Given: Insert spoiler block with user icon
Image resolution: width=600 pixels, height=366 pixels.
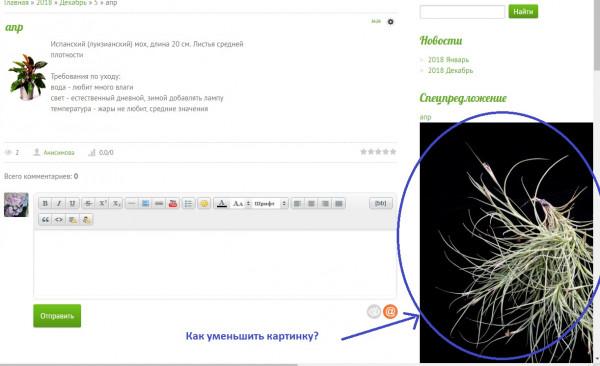Looking at the screenshot, I should [x=86, y=220].
